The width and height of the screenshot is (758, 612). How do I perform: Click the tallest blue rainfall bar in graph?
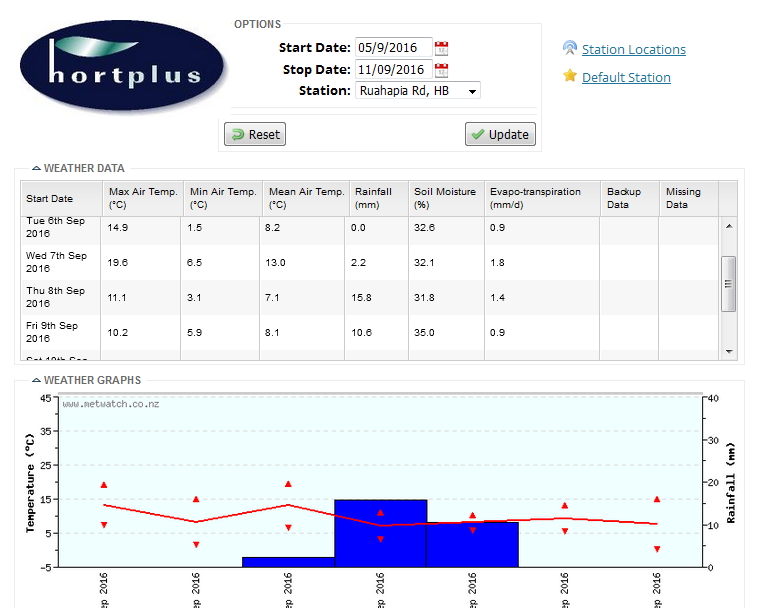click(380, 533)
